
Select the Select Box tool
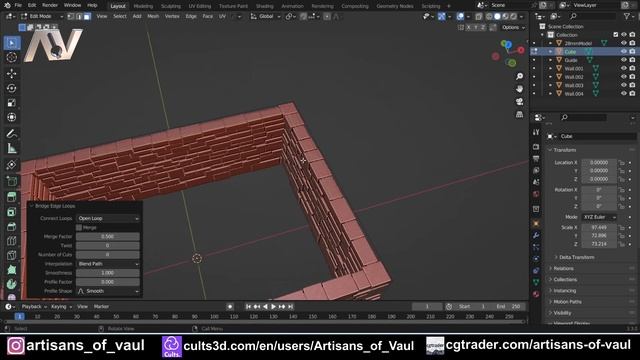click(x=12, y=43)
